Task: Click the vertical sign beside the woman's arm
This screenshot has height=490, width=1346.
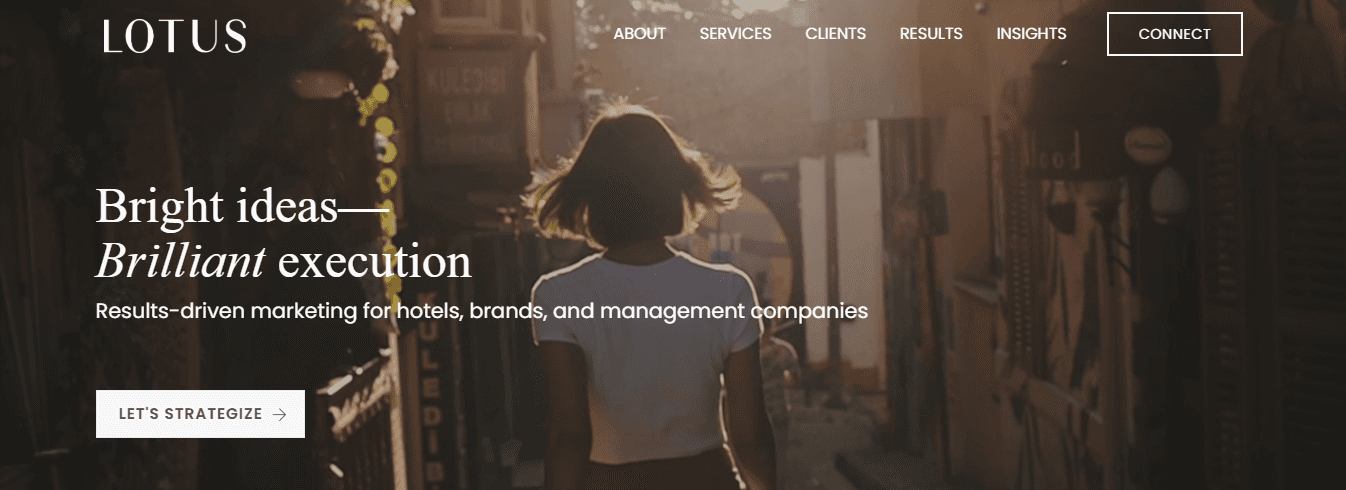Action: pyautogui.click(x=430, y=400)
